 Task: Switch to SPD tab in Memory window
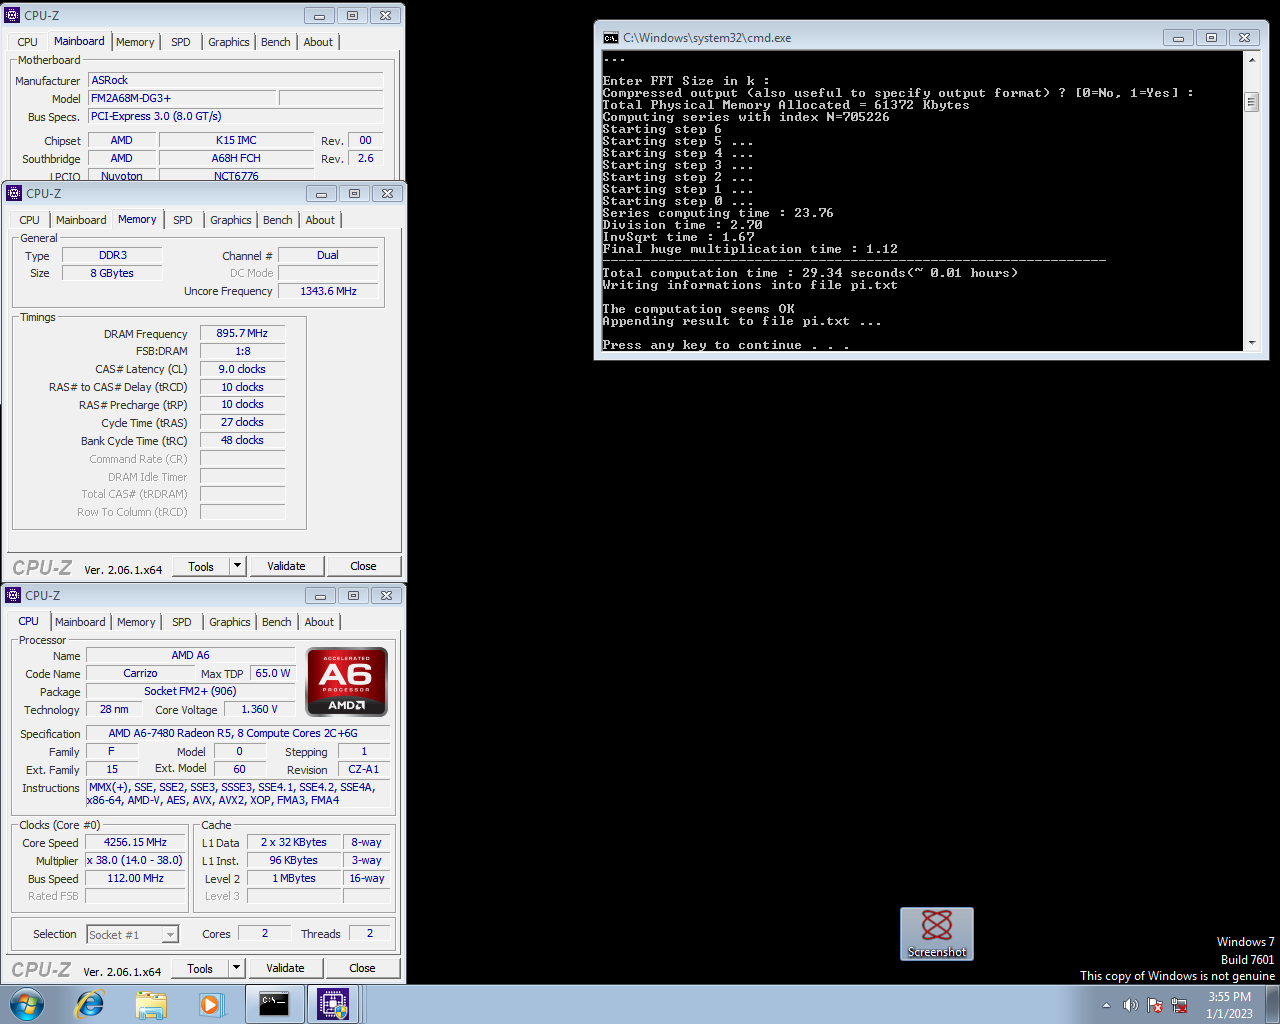182,220
